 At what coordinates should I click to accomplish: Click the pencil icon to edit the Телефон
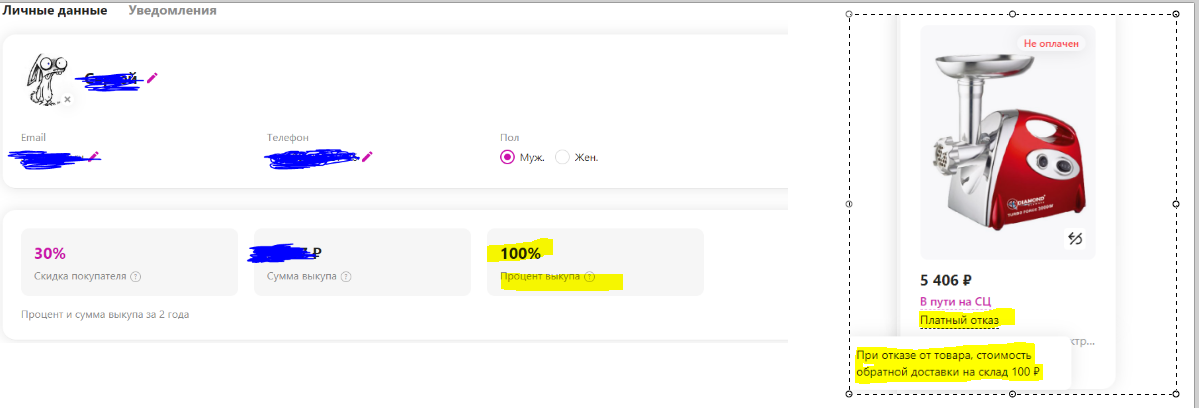click(367, 156)
